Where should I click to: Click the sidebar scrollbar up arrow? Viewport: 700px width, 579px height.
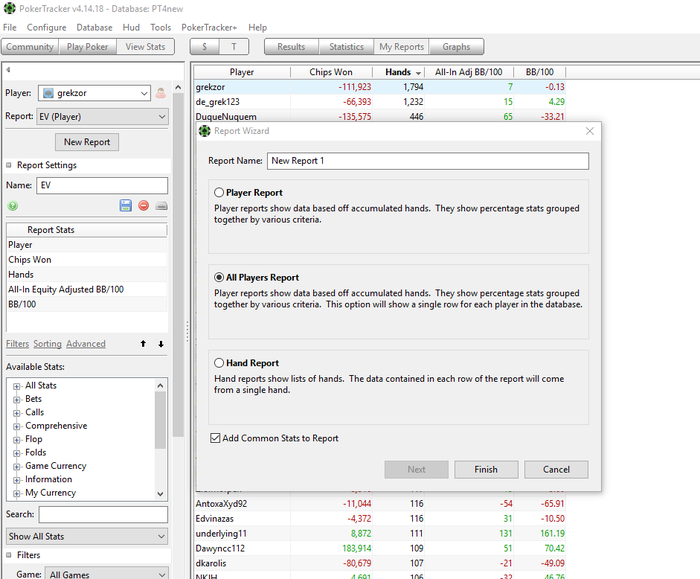click(178, 87)
